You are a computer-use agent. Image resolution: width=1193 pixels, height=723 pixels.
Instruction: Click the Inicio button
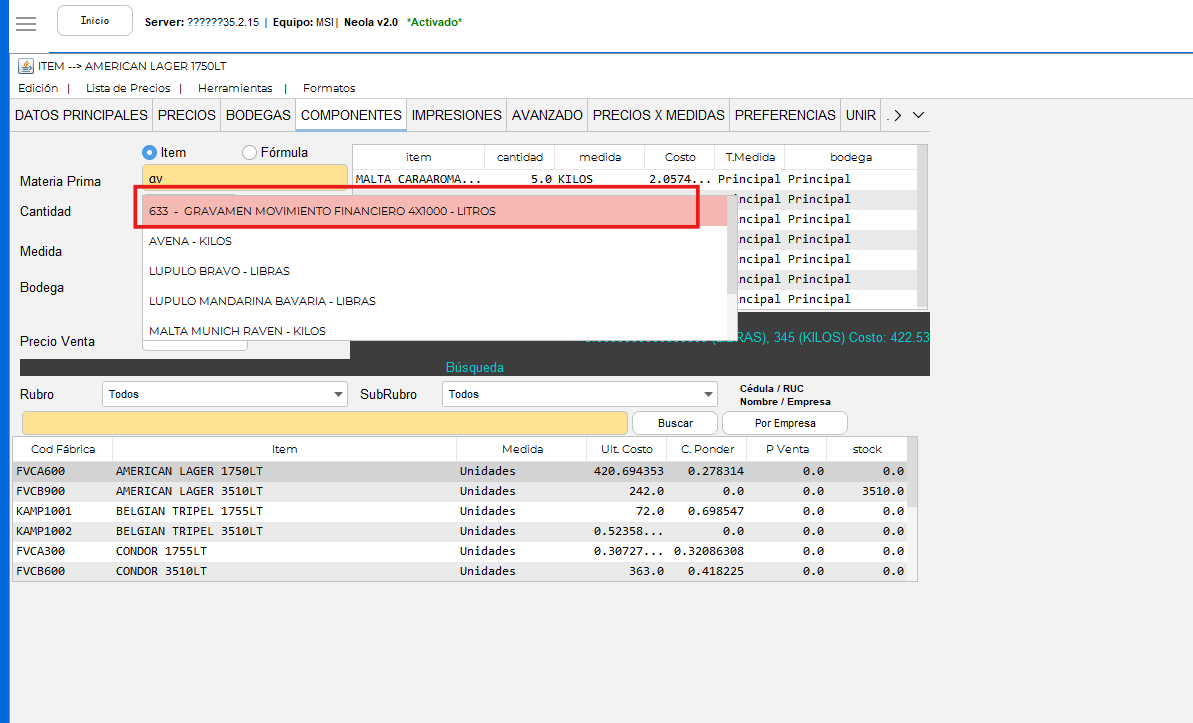coord(95,21)
